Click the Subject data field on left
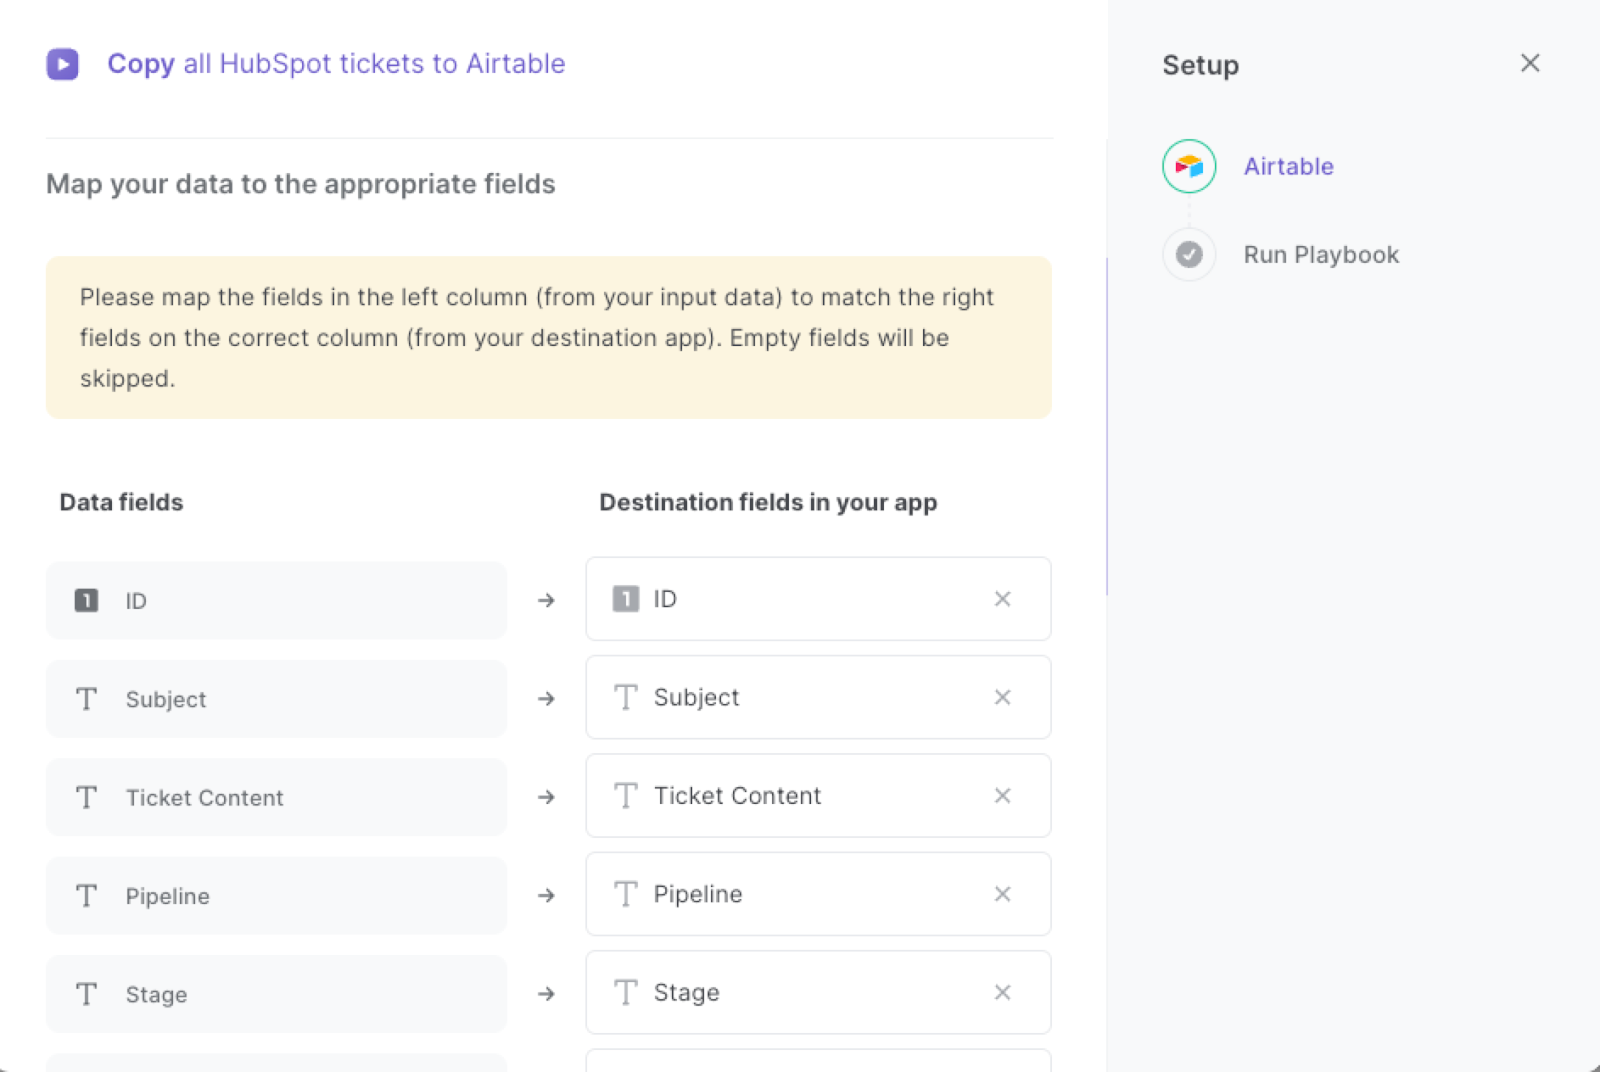The width and height of the screenshot is (1600, 1072). pyautogui.click(x=276, y=699)
